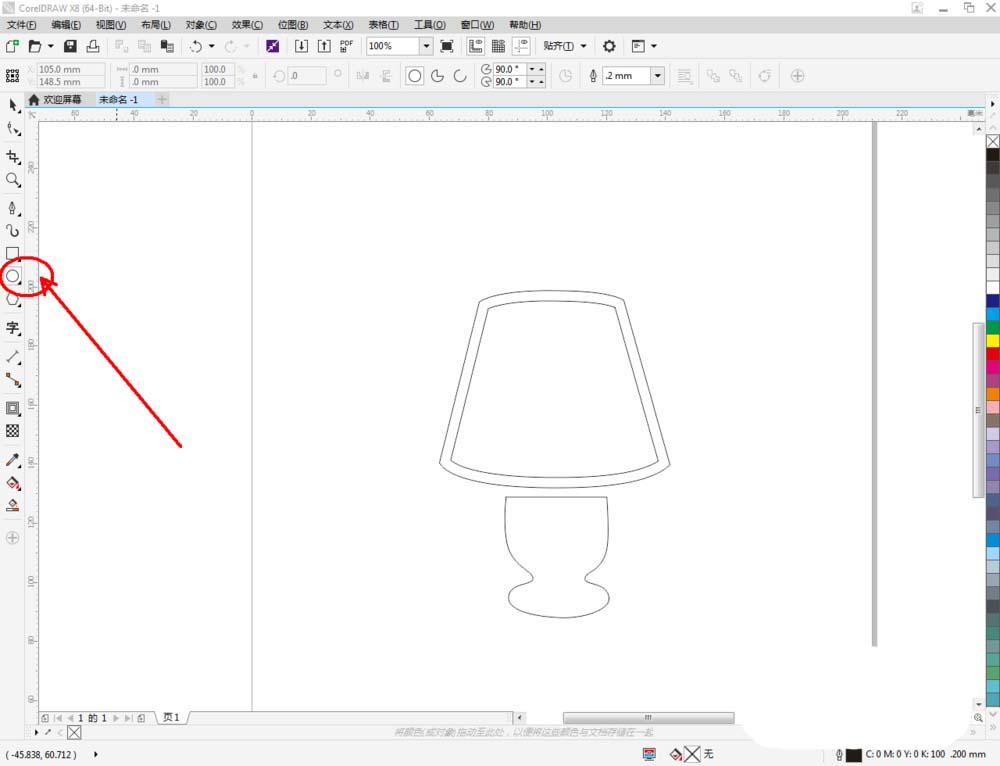1000x766 pixels.
Task: Open the 文件(F) menu
Action: tap(22, 25)
